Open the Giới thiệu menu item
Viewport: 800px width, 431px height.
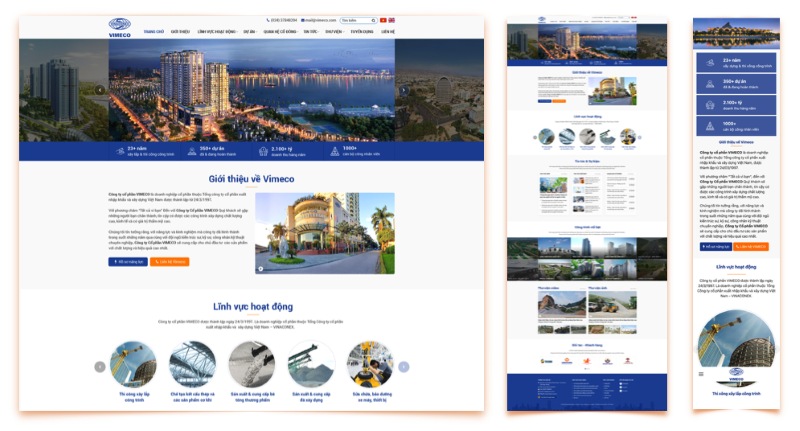[x=180, y=32]
